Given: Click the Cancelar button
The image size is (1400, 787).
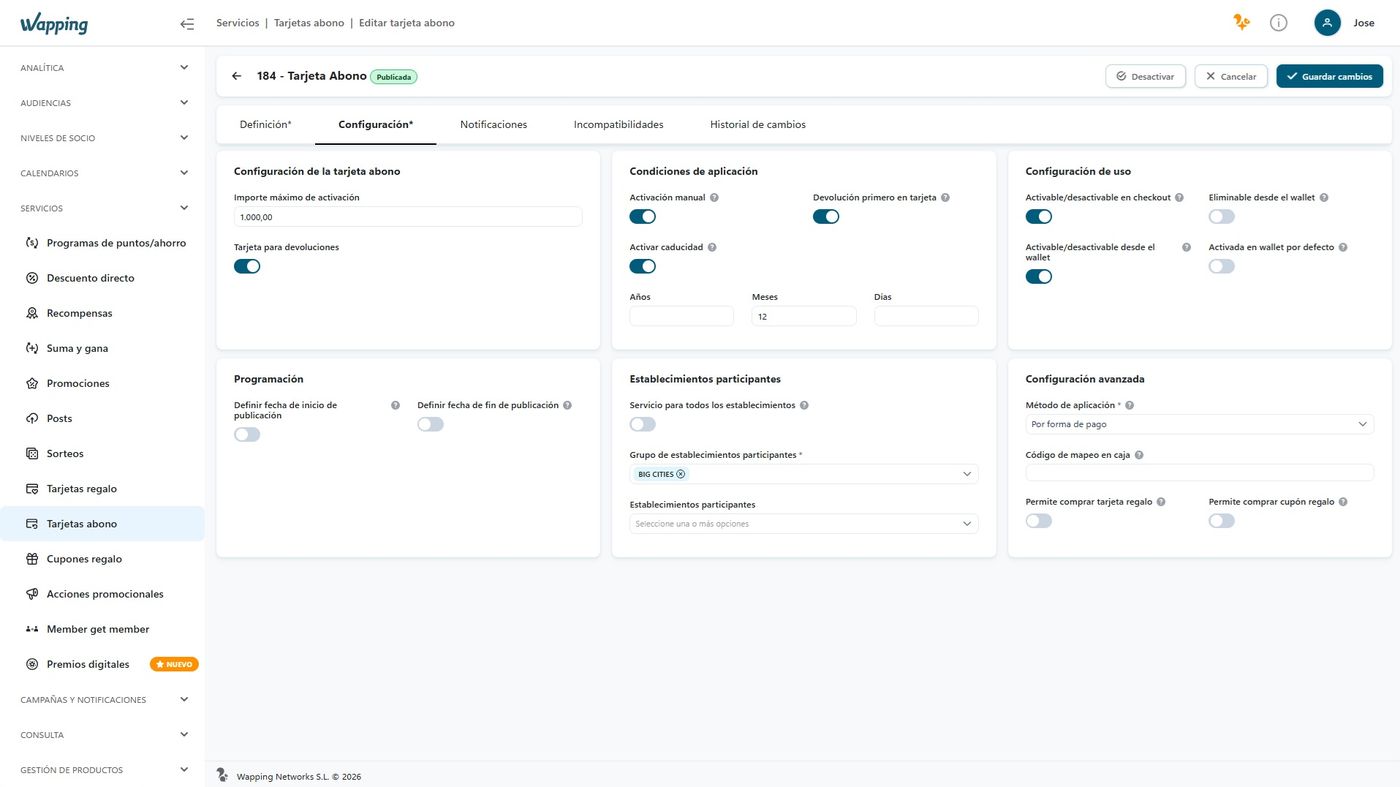Looking at the screenshot, I should coord(1231,76).
